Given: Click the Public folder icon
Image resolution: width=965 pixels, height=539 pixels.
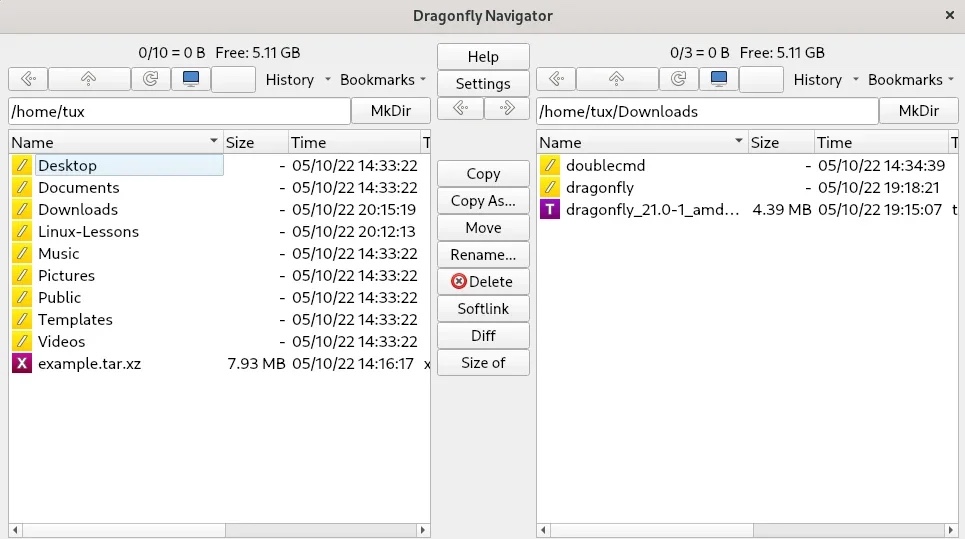Looking at the screenshot, I should point(22,298).
